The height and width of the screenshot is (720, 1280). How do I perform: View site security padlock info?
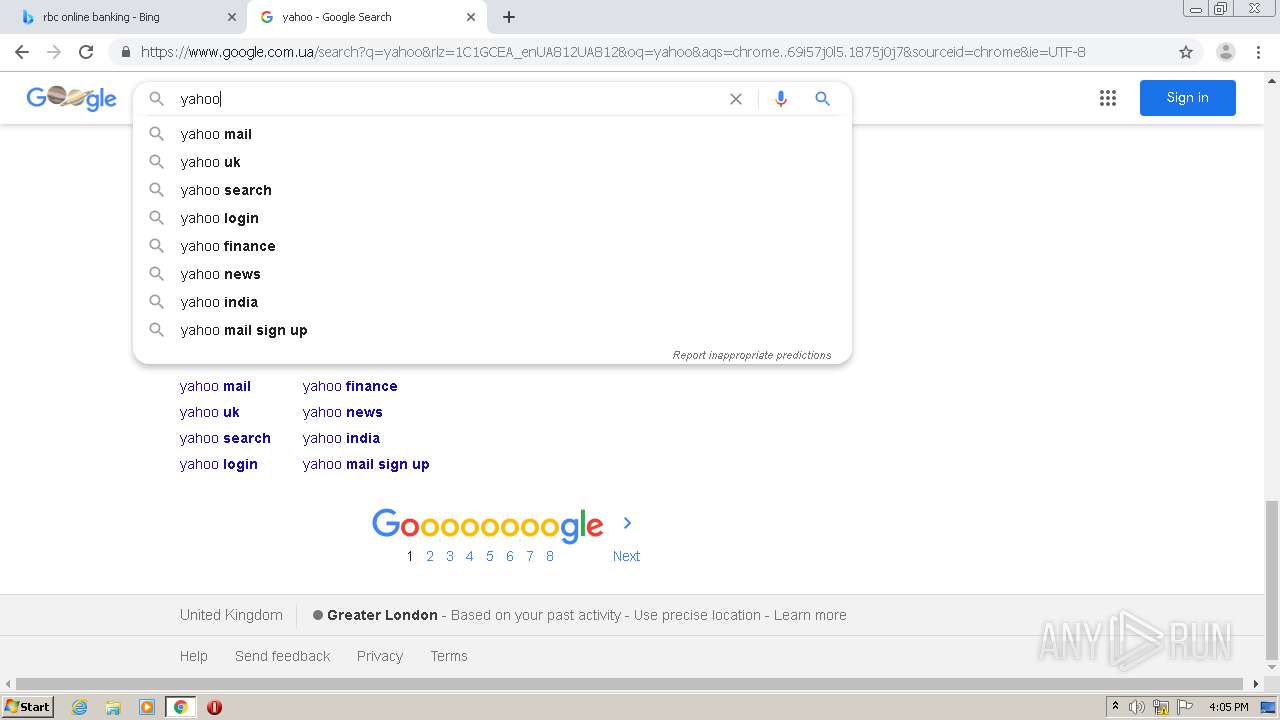125,52
